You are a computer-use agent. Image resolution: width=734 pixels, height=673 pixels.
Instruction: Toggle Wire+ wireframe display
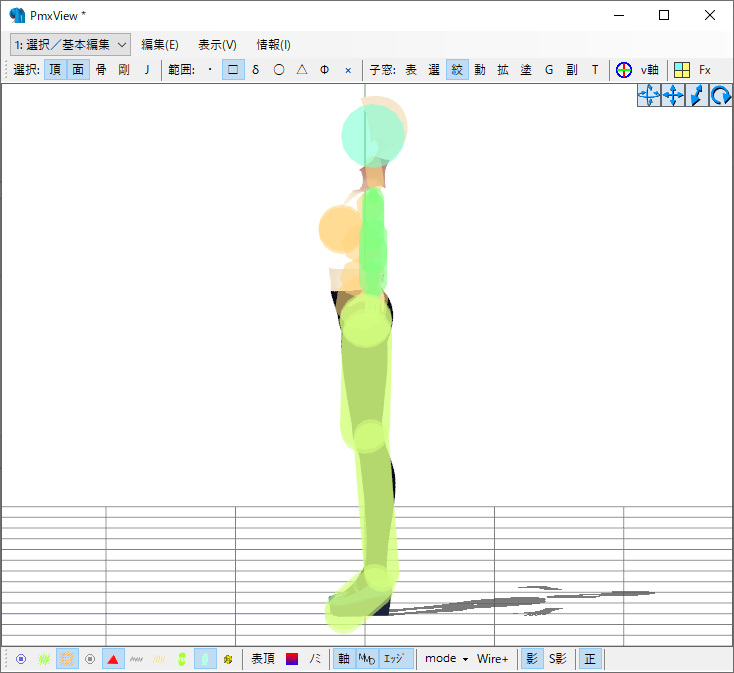(492, 659)
